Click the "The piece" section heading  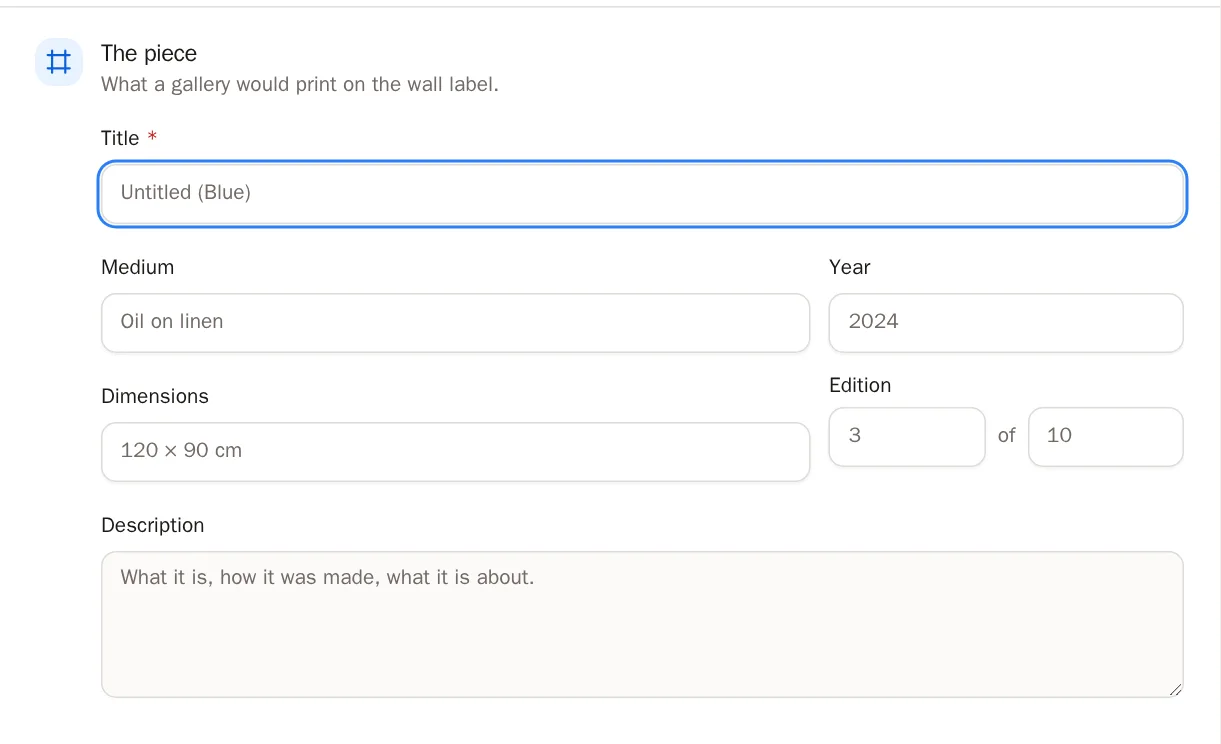(x=149, y=54)
